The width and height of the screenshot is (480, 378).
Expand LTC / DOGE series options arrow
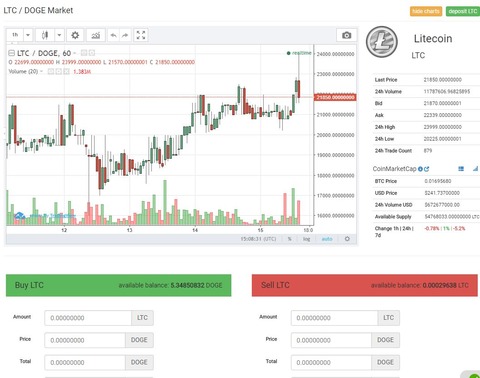click(x=74, y=53)
